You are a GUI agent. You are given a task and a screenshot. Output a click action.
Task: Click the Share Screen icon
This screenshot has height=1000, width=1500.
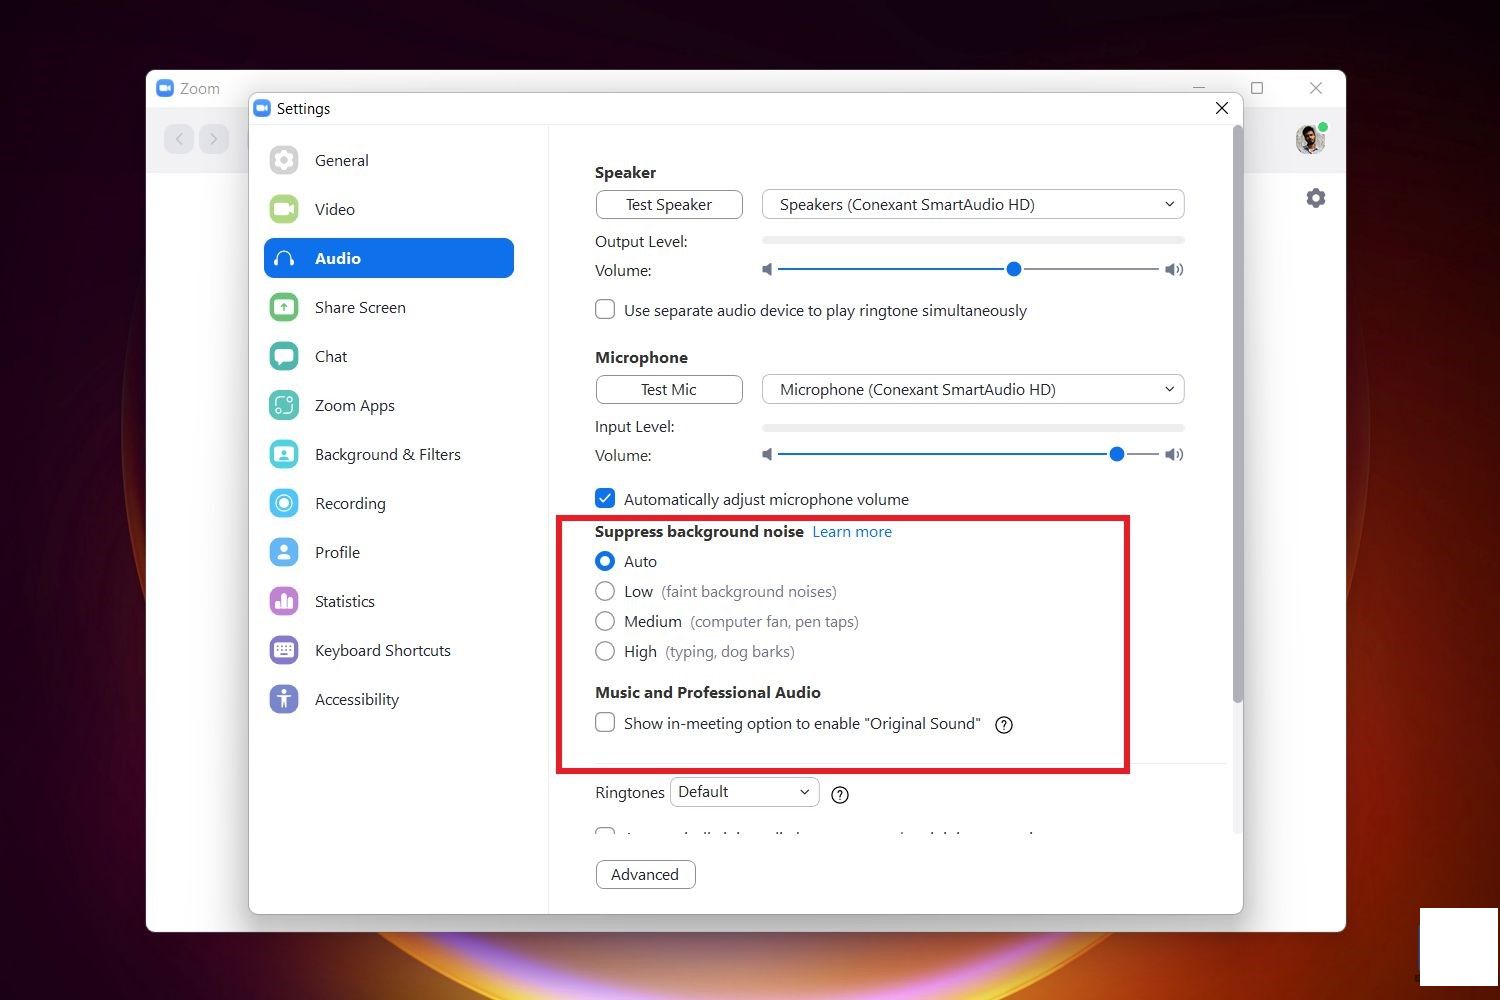coord(284,307)
